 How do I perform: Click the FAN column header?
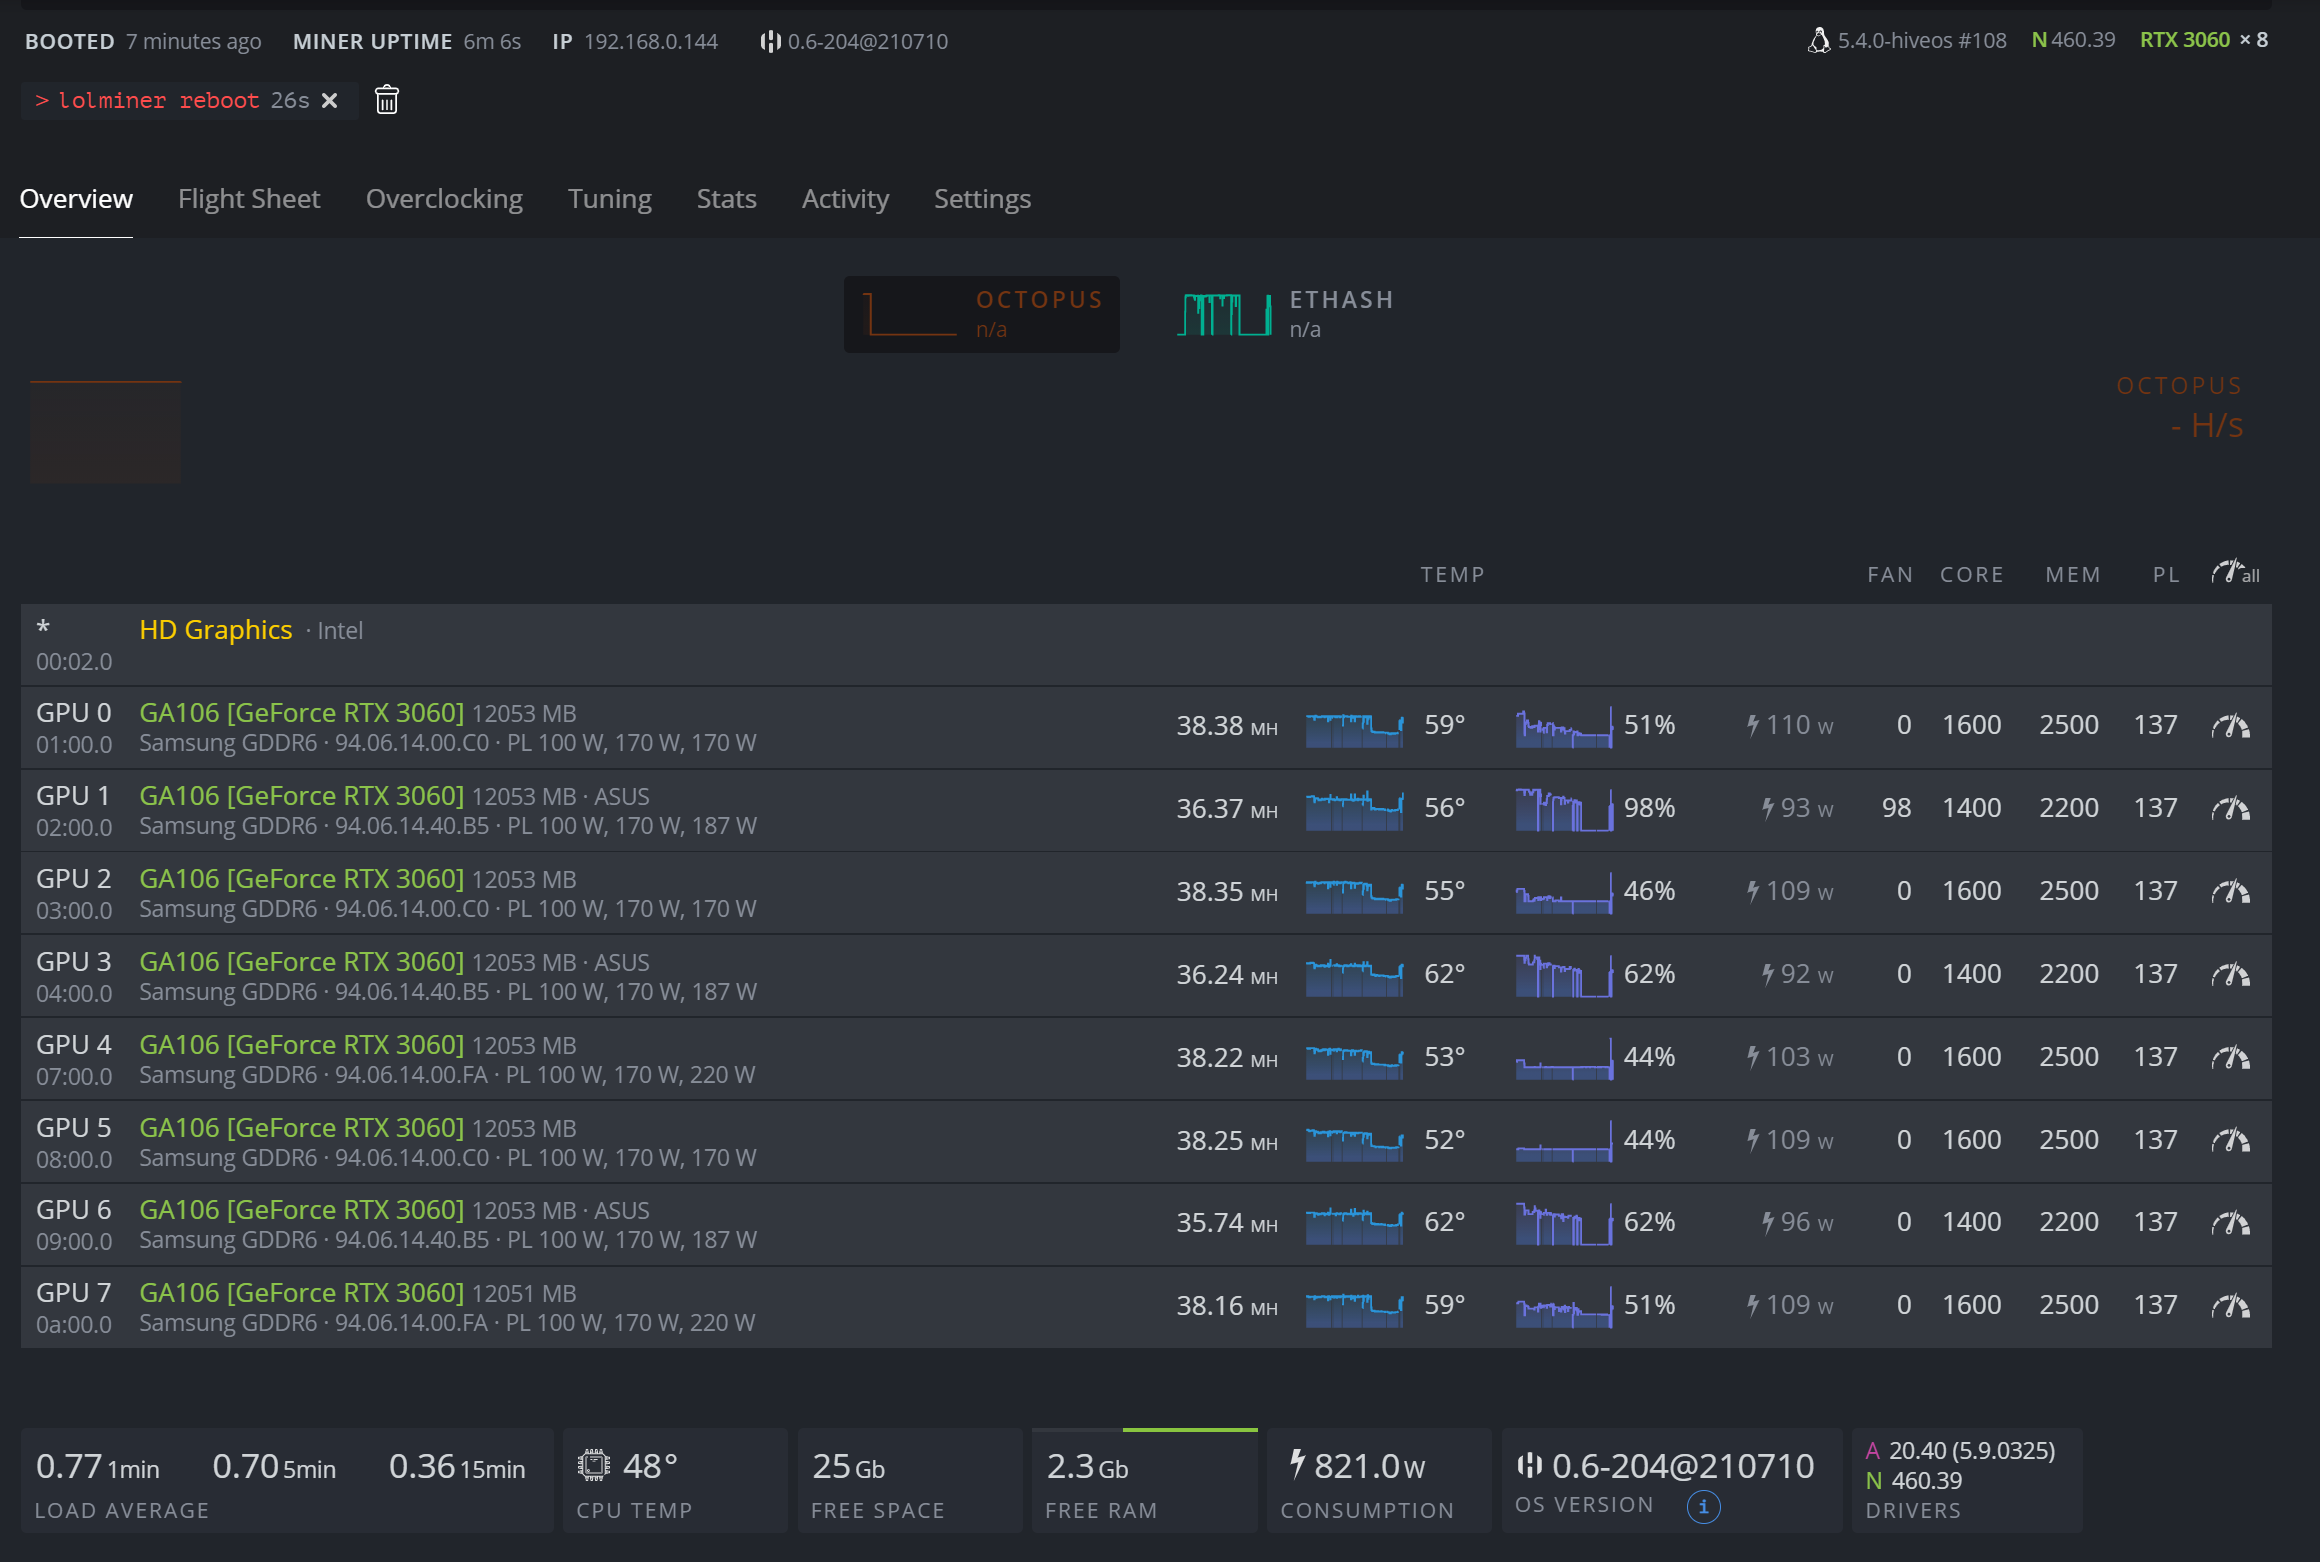(1890, 575)
